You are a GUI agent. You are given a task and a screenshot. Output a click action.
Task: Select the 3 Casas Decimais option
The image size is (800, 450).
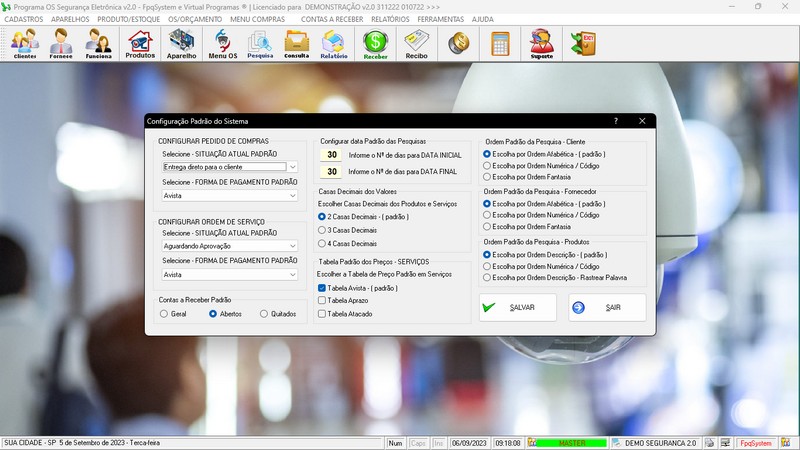(322, 229)
